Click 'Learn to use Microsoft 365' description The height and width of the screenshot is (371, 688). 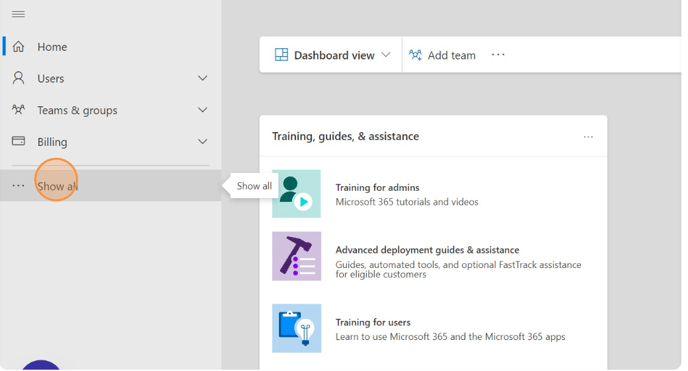click(450, 336)
